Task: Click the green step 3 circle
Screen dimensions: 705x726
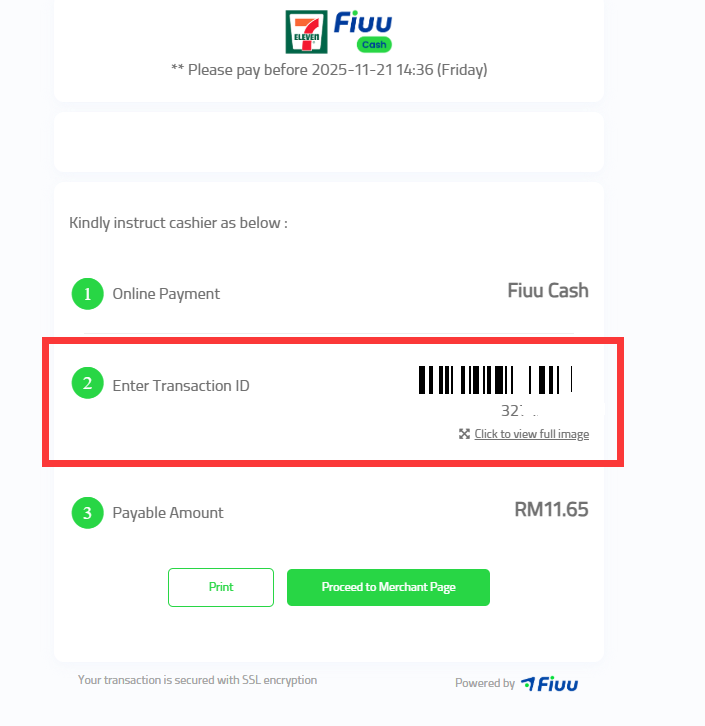Action: pos(88,513)
